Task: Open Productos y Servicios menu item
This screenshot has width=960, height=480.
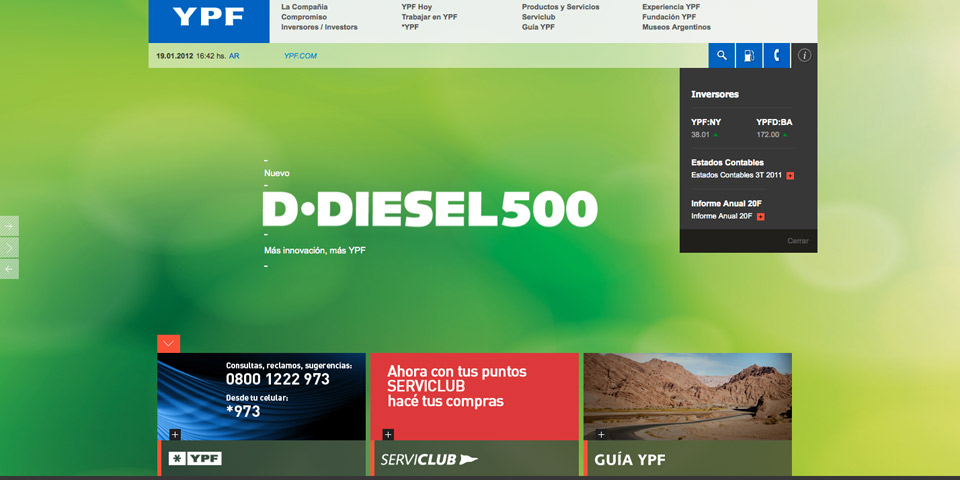Action: pos(560,7)
